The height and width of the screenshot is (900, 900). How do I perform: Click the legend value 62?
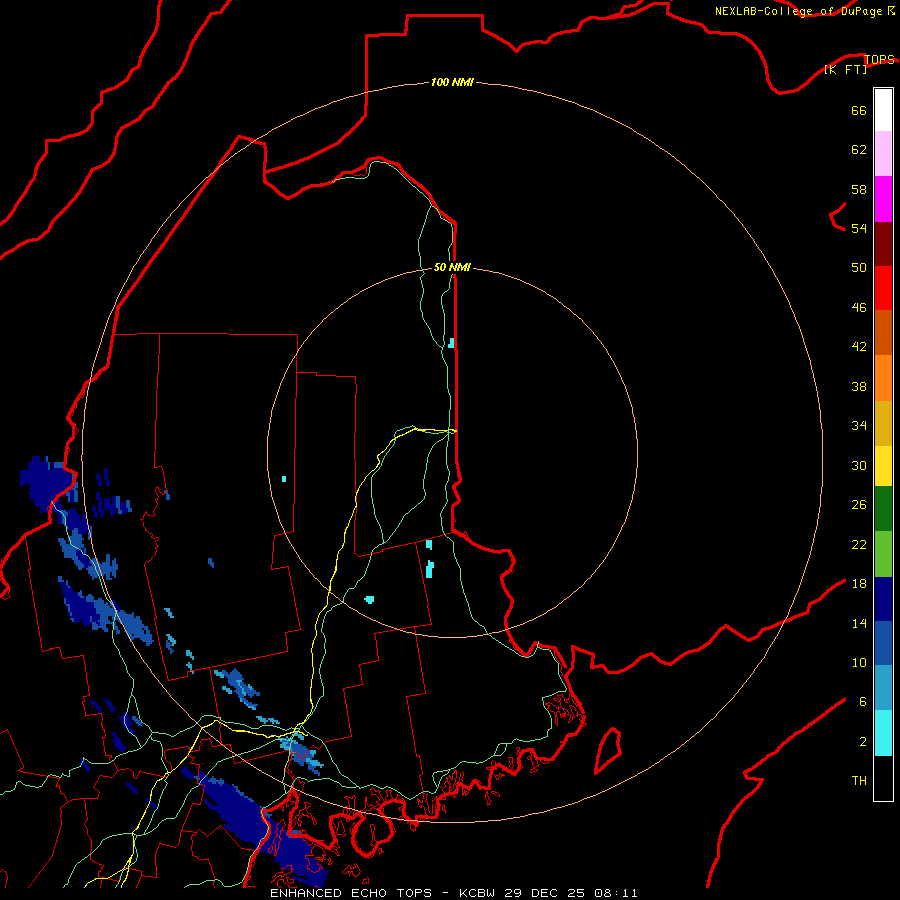[859, 150]
